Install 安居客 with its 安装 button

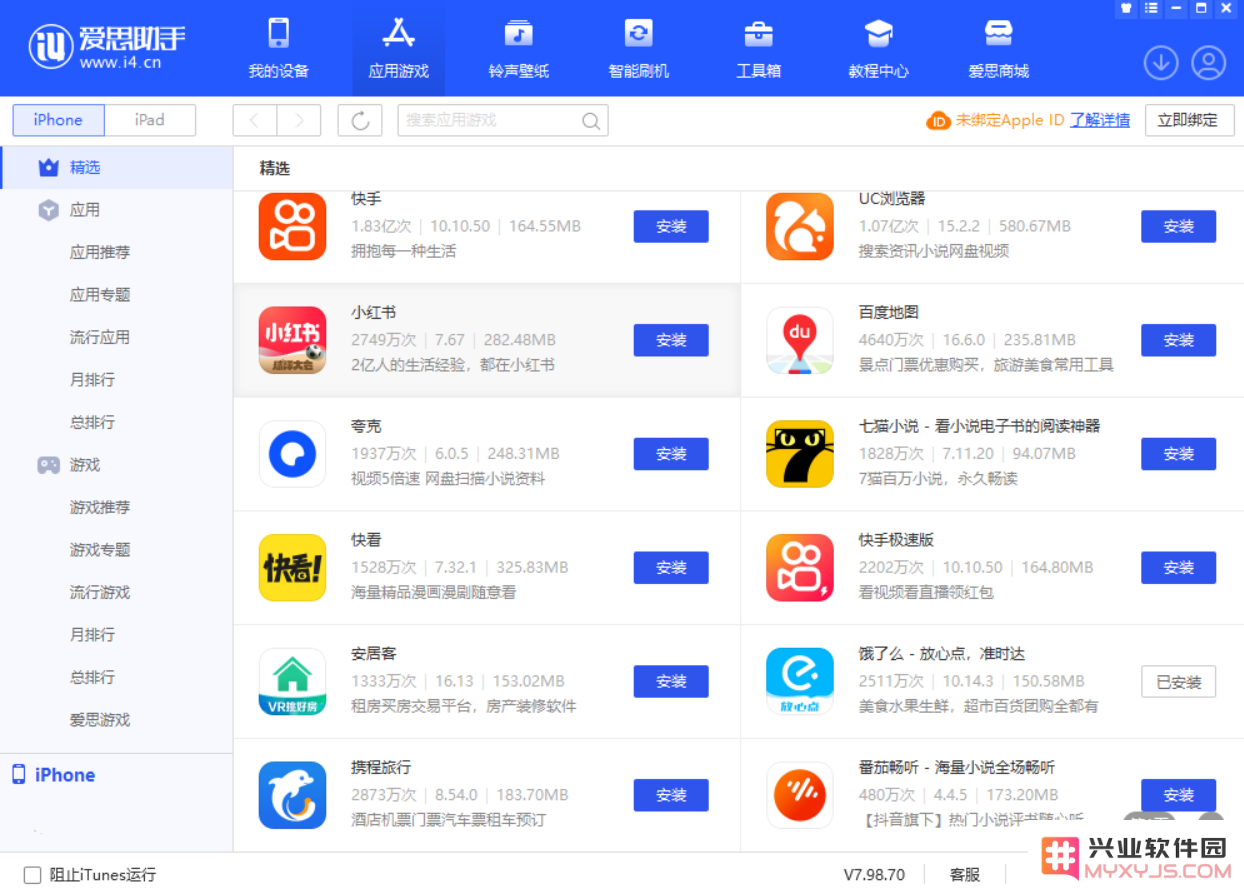point(671,682)
